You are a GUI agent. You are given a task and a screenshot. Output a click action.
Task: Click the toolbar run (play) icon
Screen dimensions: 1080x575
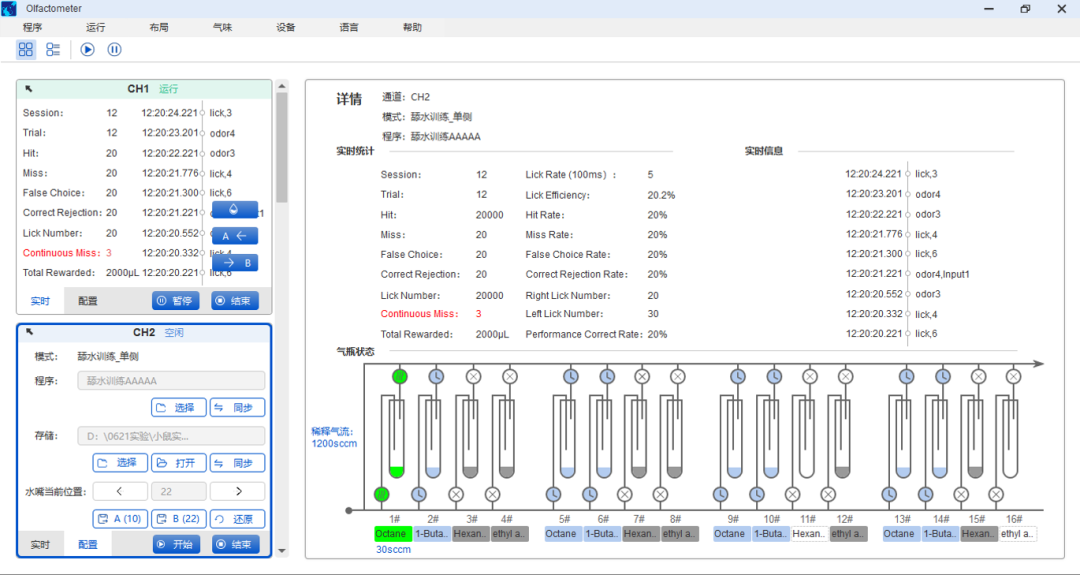coord(88,49)
